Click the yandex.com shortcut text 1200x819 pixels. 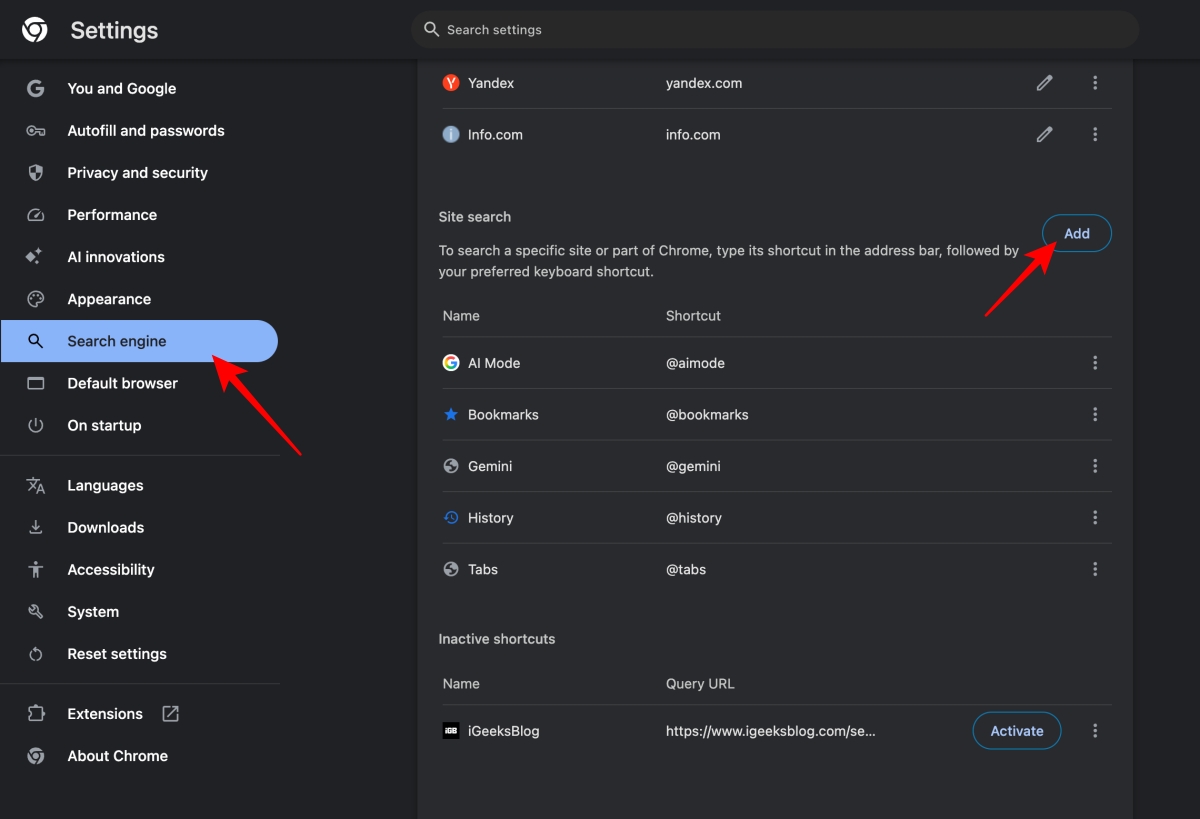click(x=704, y=83)
